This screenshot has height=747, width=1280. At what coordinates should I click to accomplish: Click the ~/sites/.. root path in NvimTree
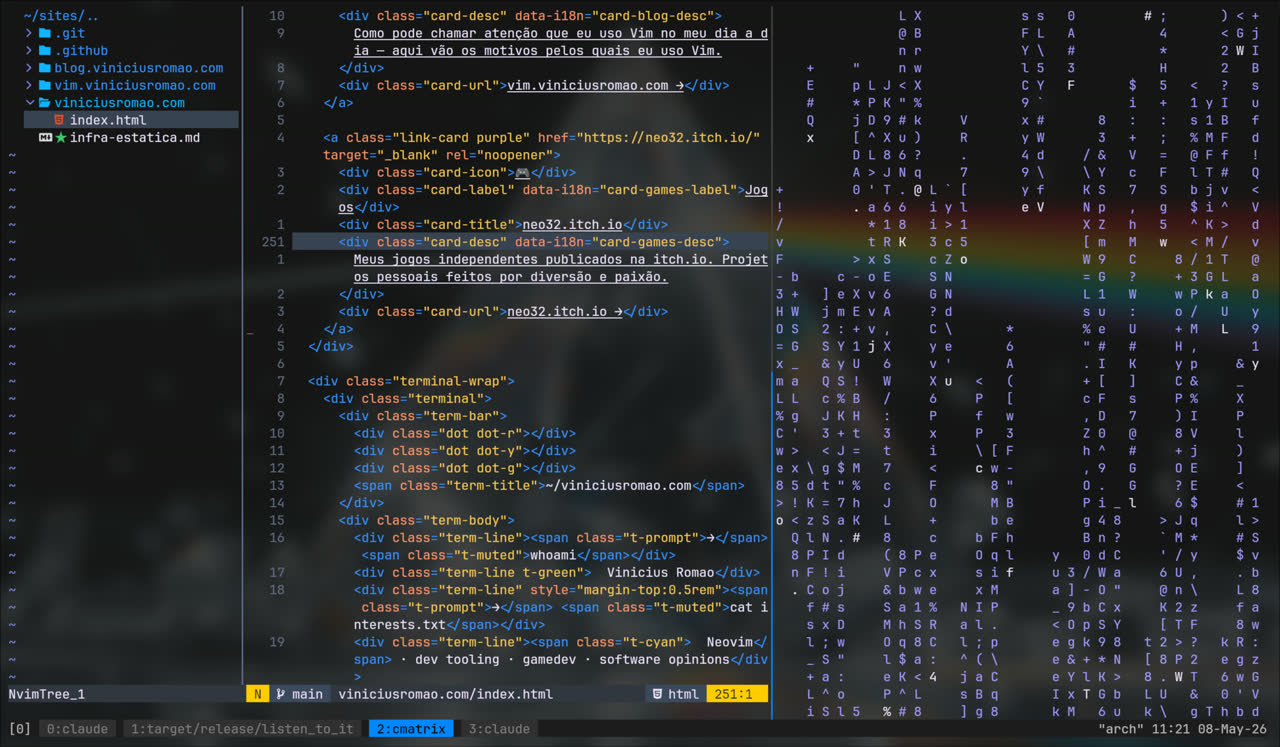pos(61,16)
